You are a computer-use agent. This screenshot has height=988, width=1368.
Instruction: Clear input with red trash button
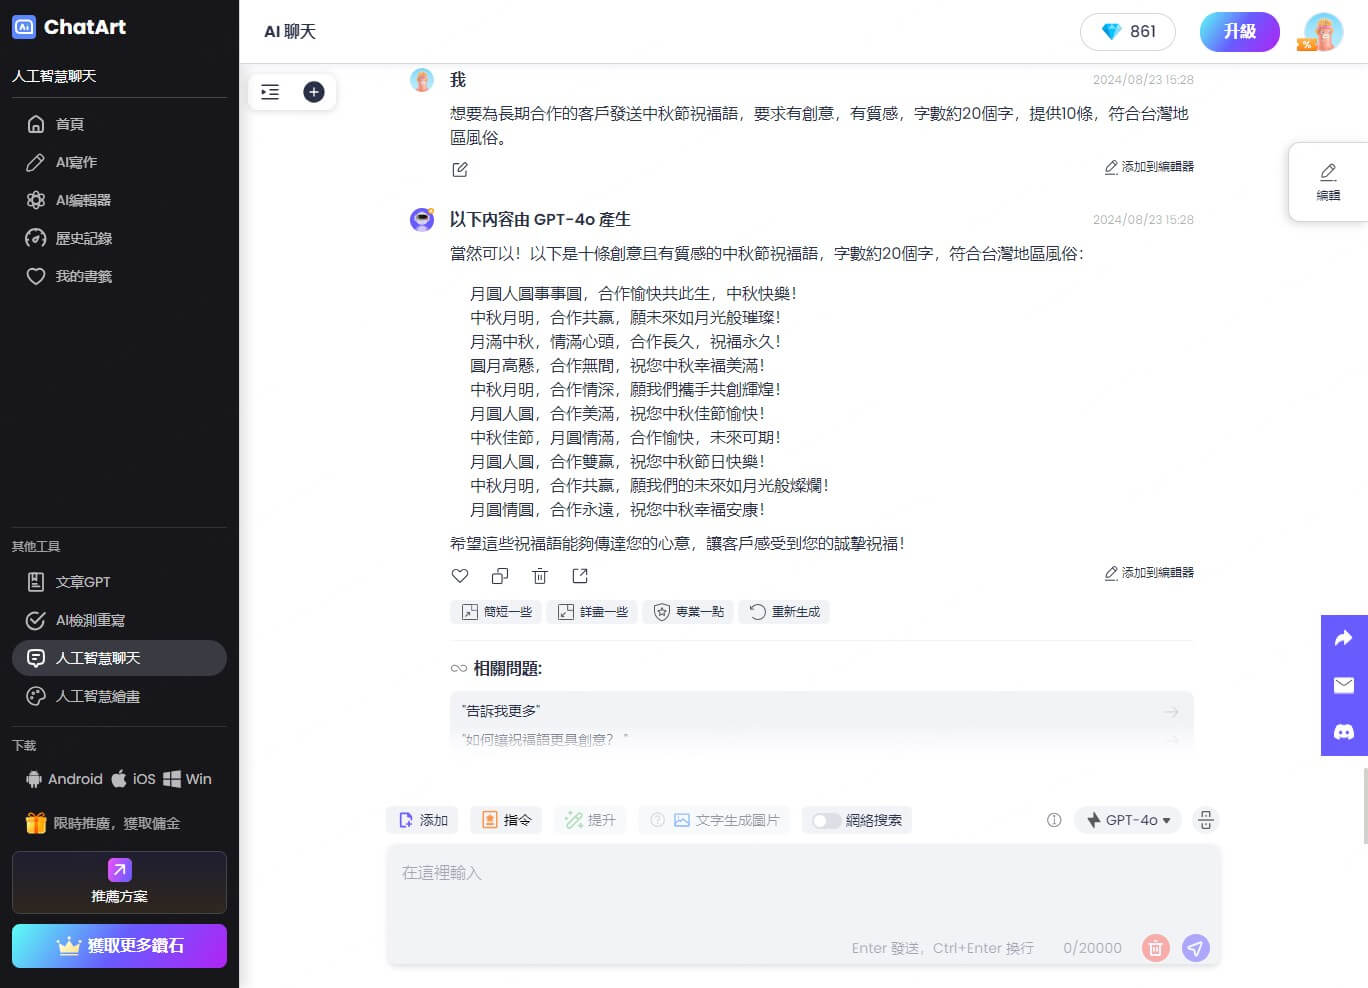pos(1155,948)
